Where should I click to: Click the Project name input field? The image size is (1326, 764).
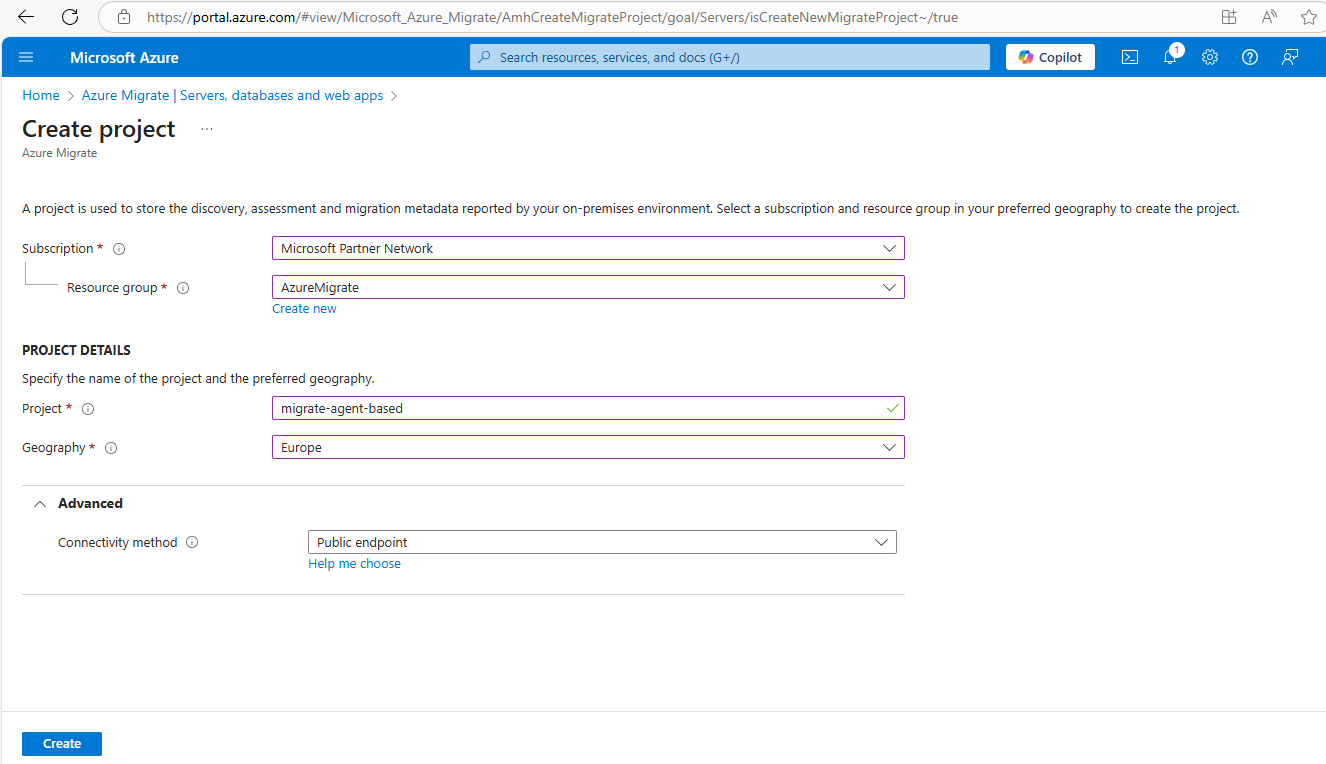588,408
